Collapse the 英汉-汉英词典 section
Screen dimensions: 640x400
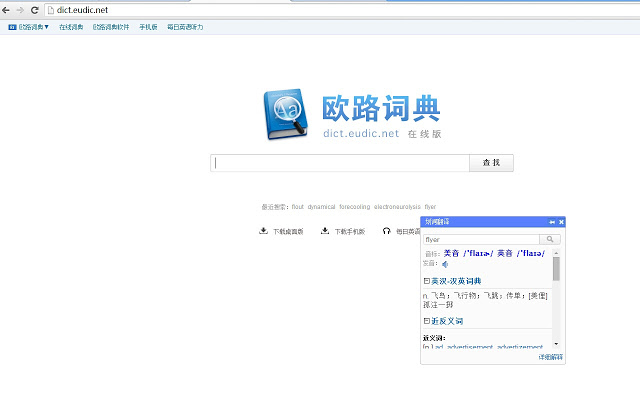(427, 281)
